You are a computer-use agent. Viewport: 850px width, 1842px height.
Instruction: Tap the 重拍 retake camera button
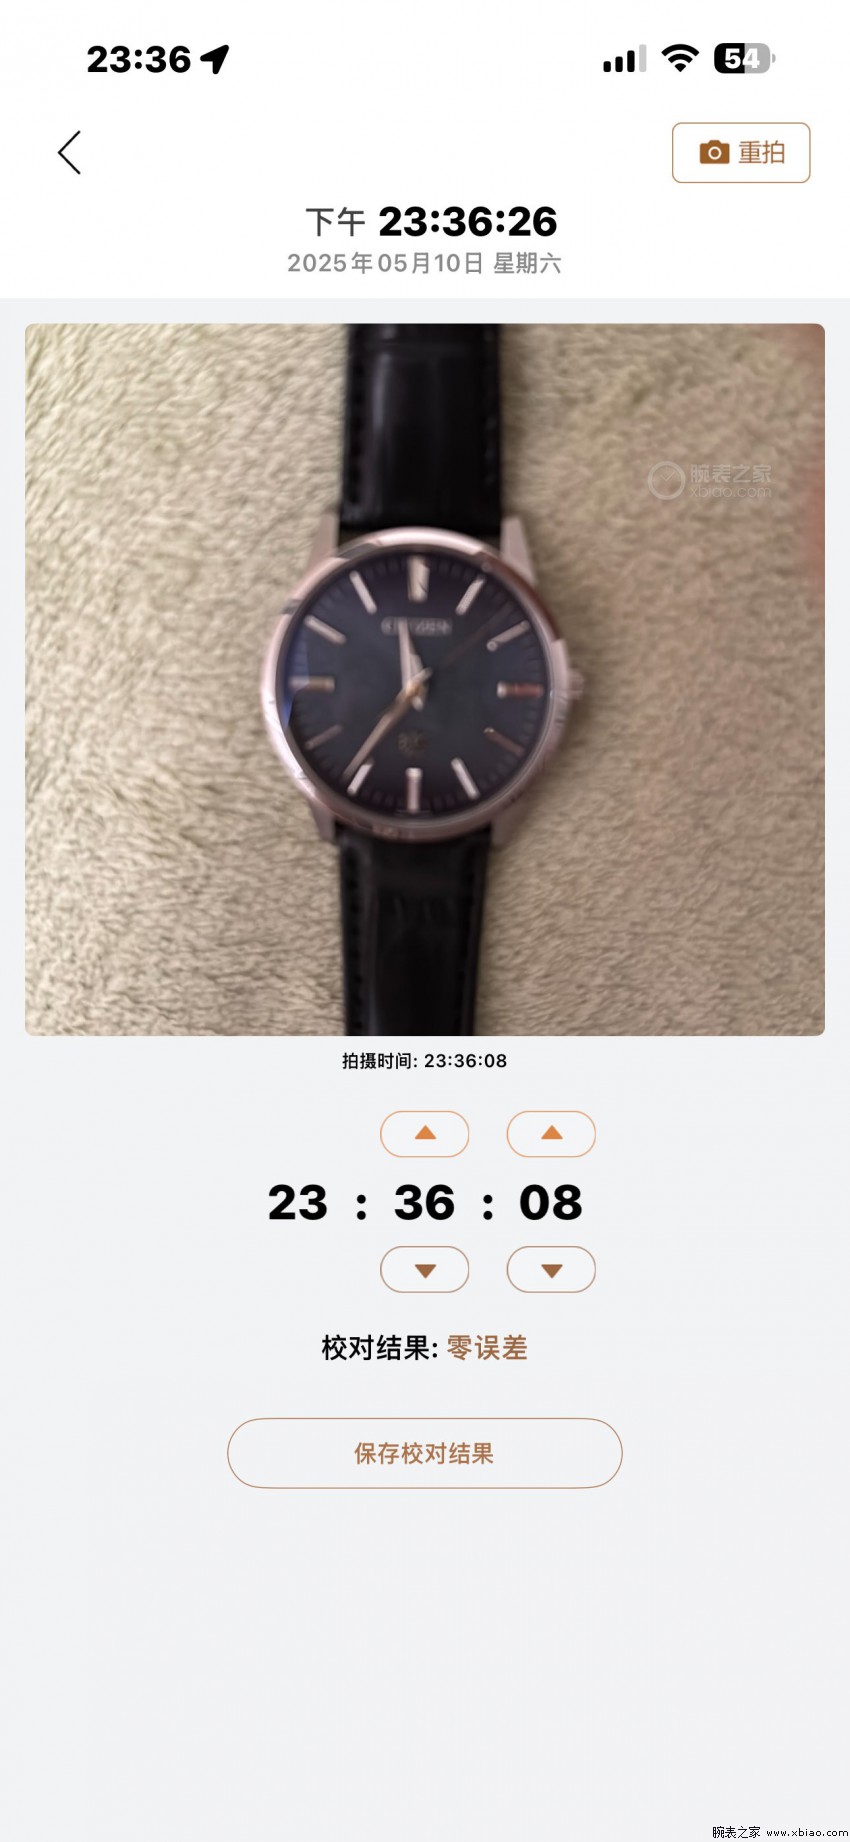coord(741,153)
